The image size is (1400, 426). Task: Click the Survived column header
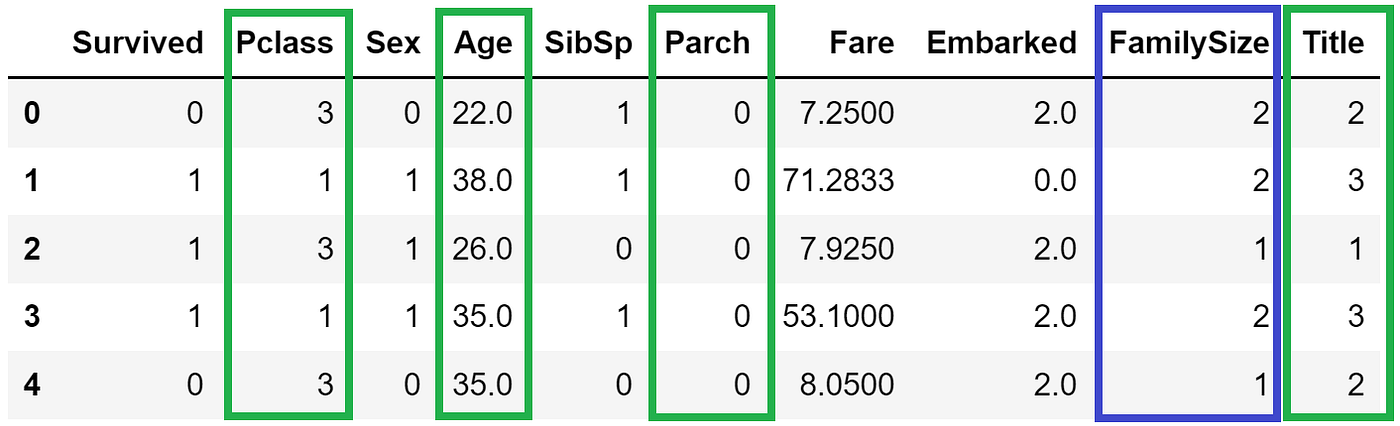click(x=138, y=43)
